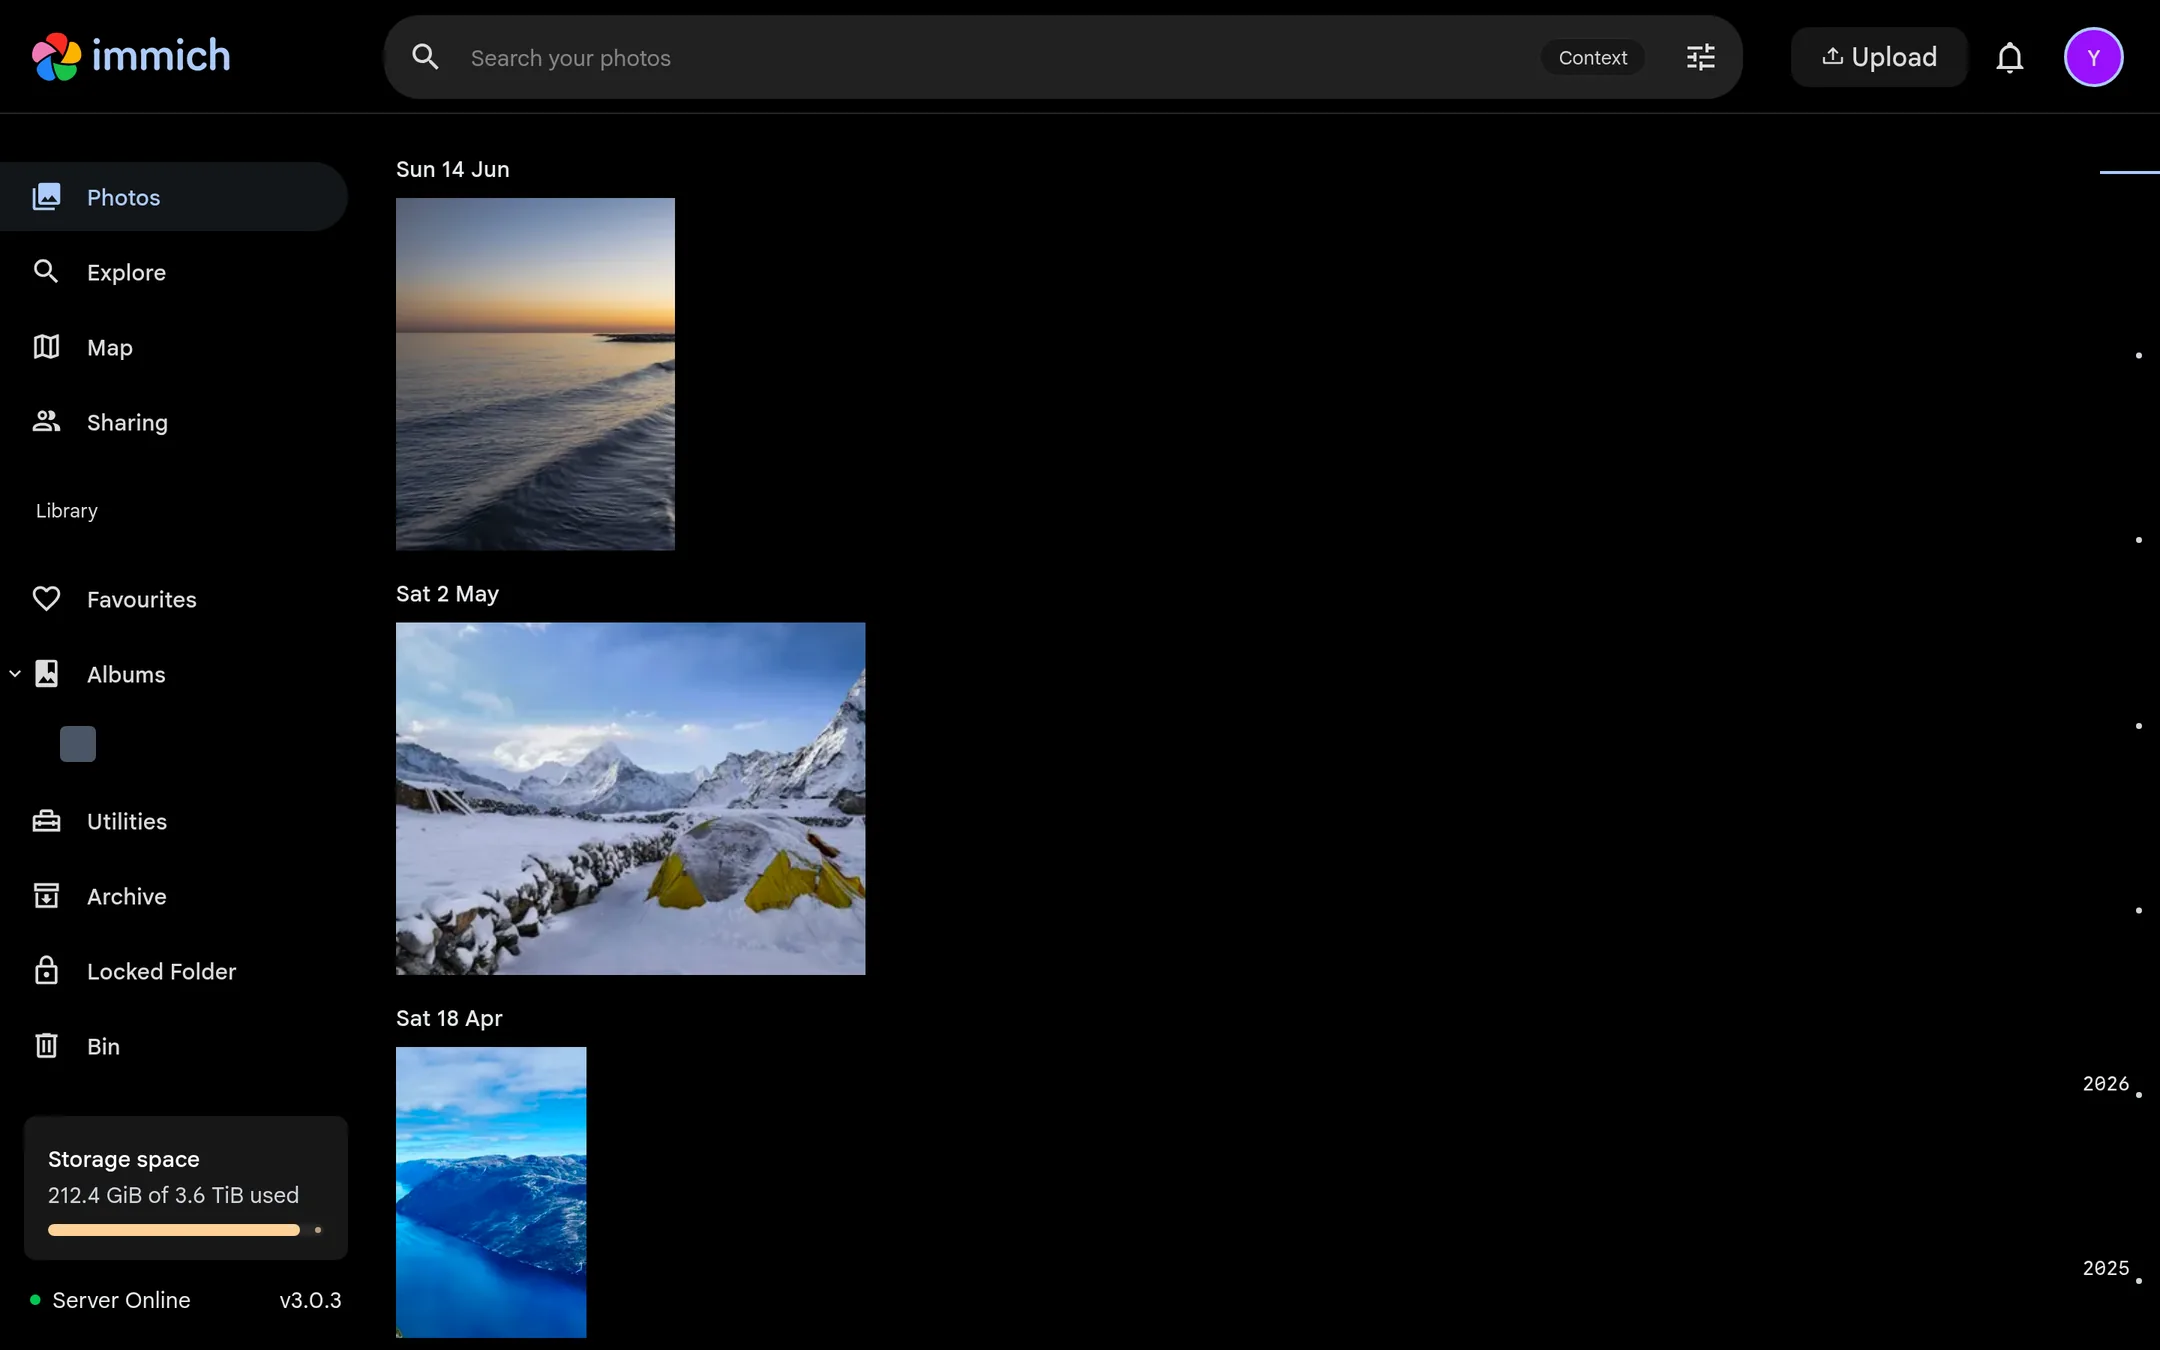Open the snowy mountain tent photo from 2 May

pos(630,799)
